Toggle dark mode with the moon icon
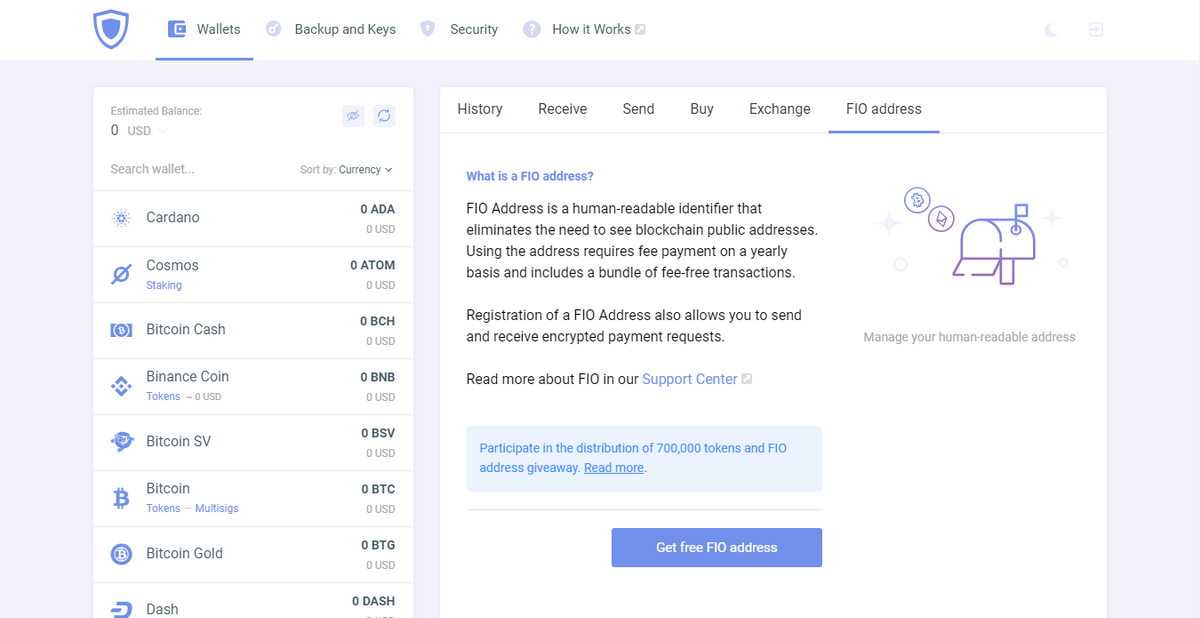The image size is (1200, 618). pos(1051,30)
